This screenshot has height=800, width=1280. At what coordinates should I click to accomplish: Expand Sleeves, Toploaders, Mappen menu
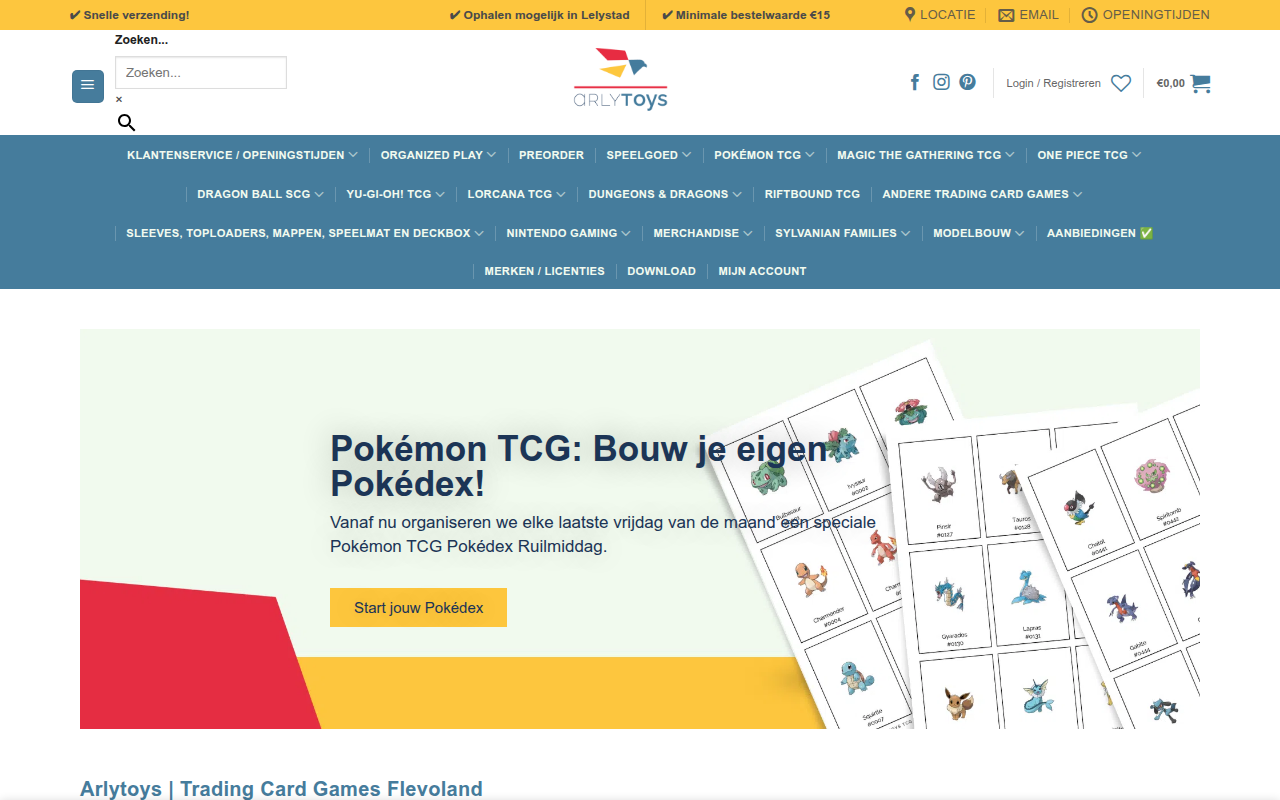click(x=305, y=233)
